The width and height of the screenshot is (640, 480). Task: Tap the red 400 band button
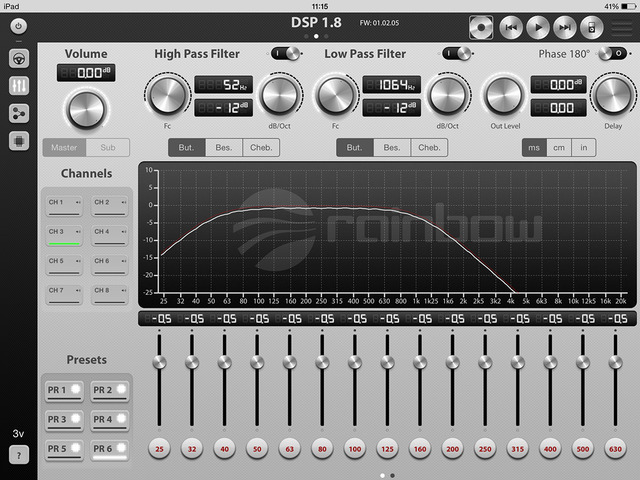(x=550, y=449)
